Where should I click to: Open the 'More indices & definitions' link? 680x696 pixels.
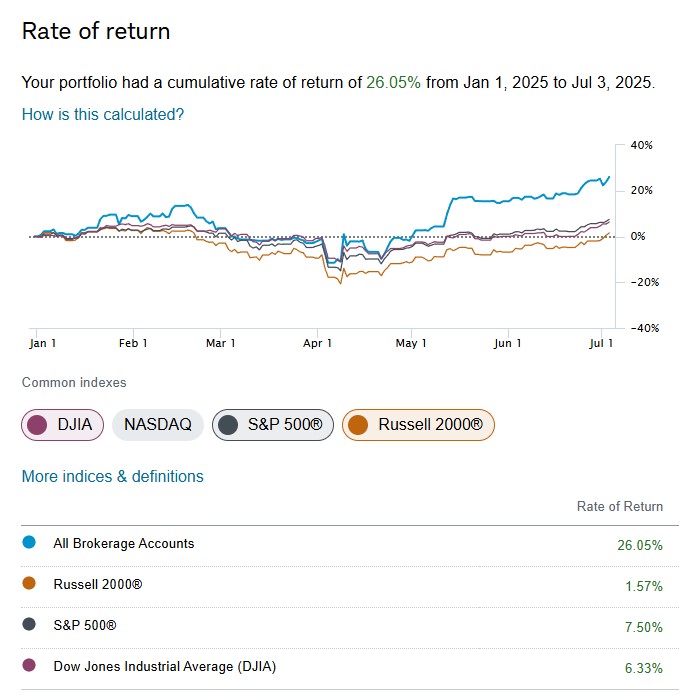pos(112,476)
